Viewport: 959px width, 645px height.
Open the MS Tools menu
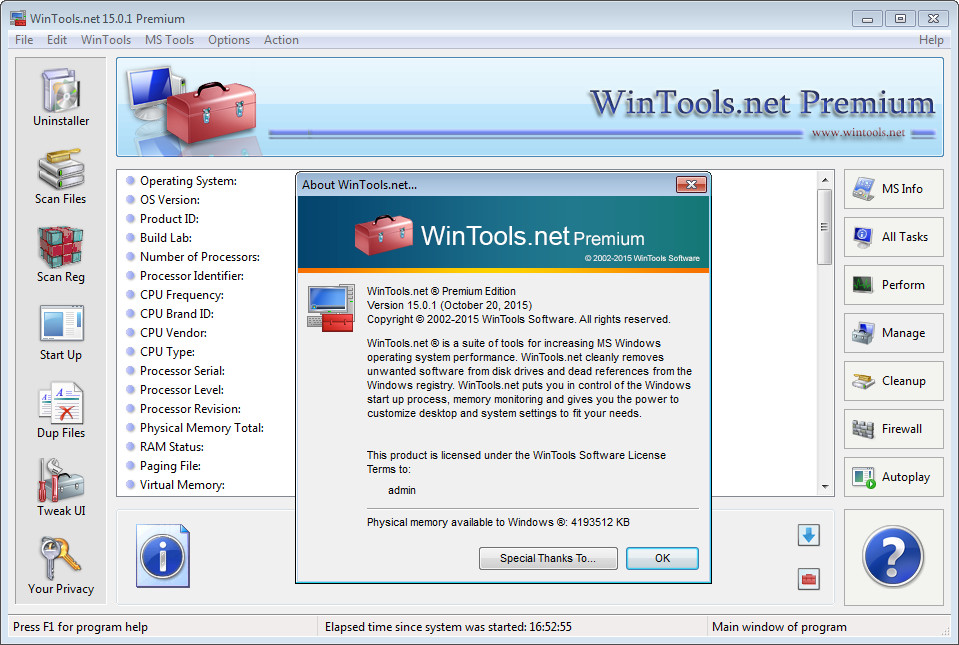click(x=169, y=40)
